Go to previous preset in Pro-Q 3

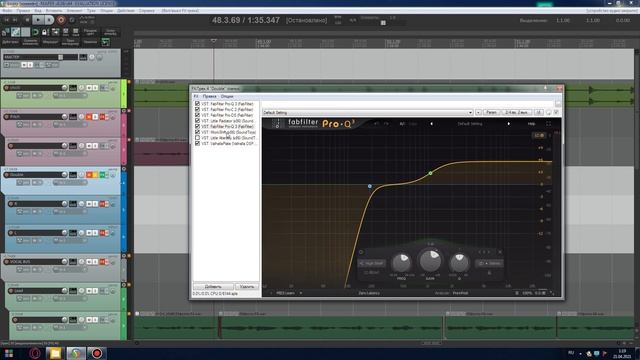tap(431, 124)
